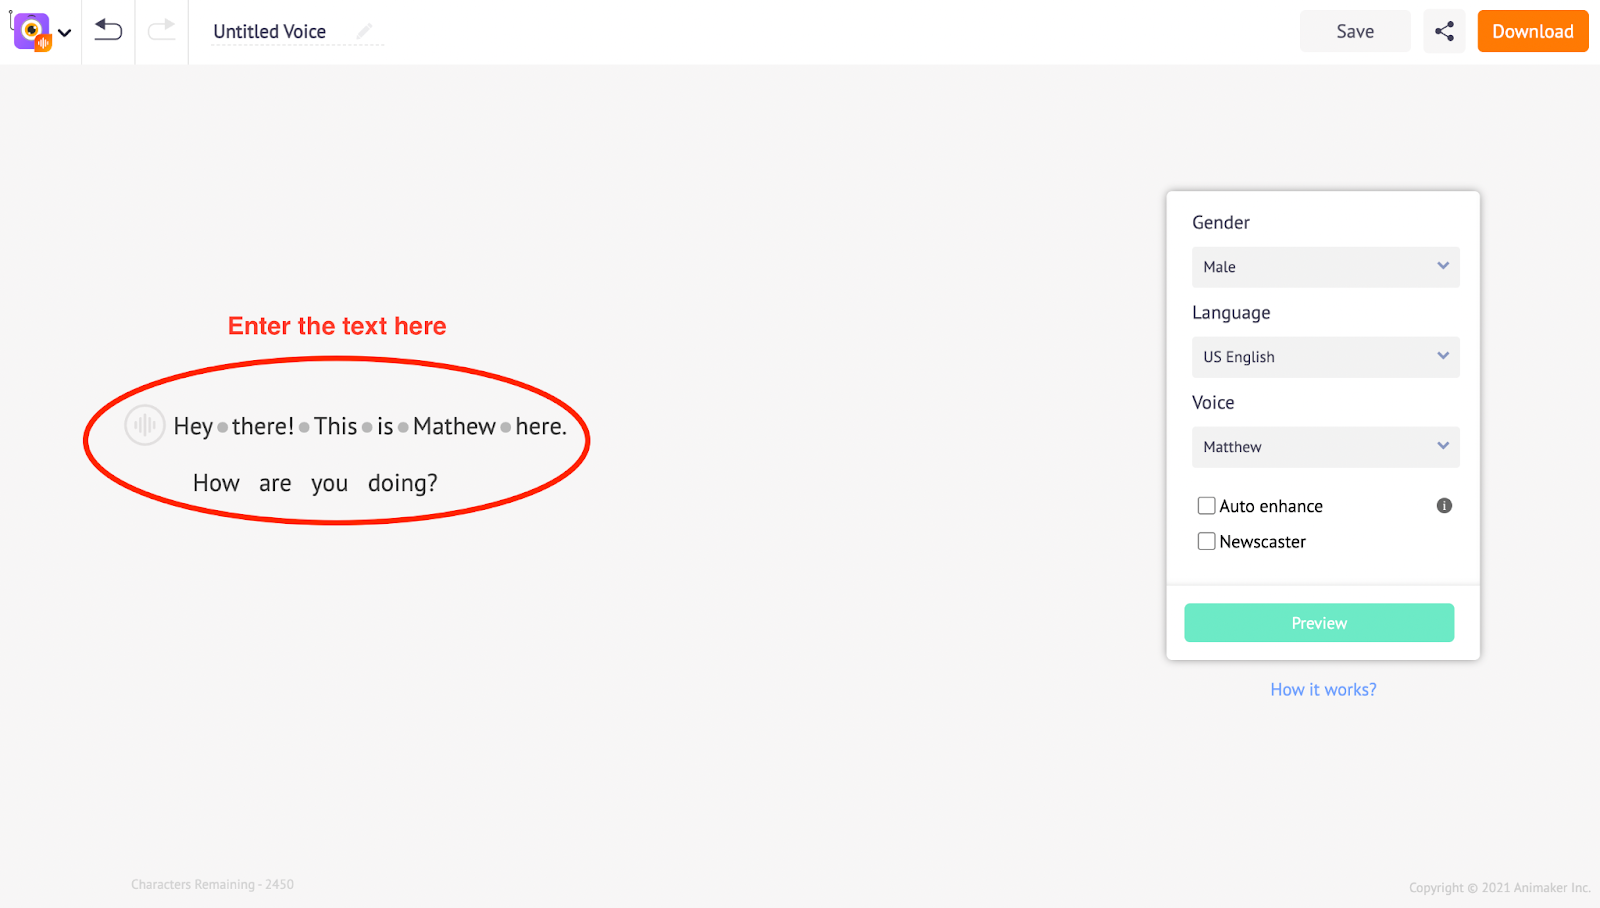Click the Copyright 2021 Animaker Inc. text
The height and width of the screenshot is (908, 1600).
point(1499,888)
